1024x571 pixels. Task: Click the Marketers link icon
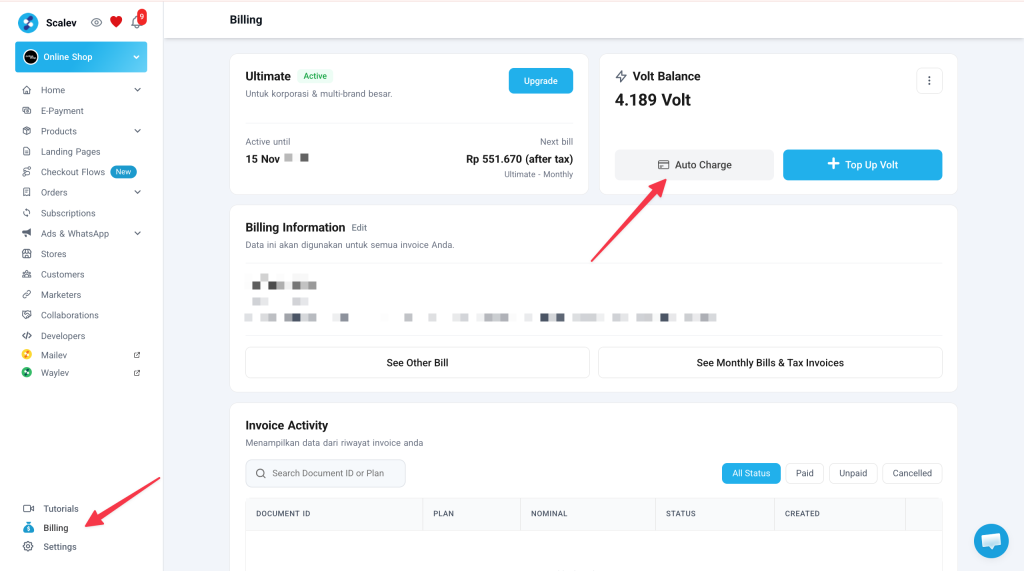27,295
